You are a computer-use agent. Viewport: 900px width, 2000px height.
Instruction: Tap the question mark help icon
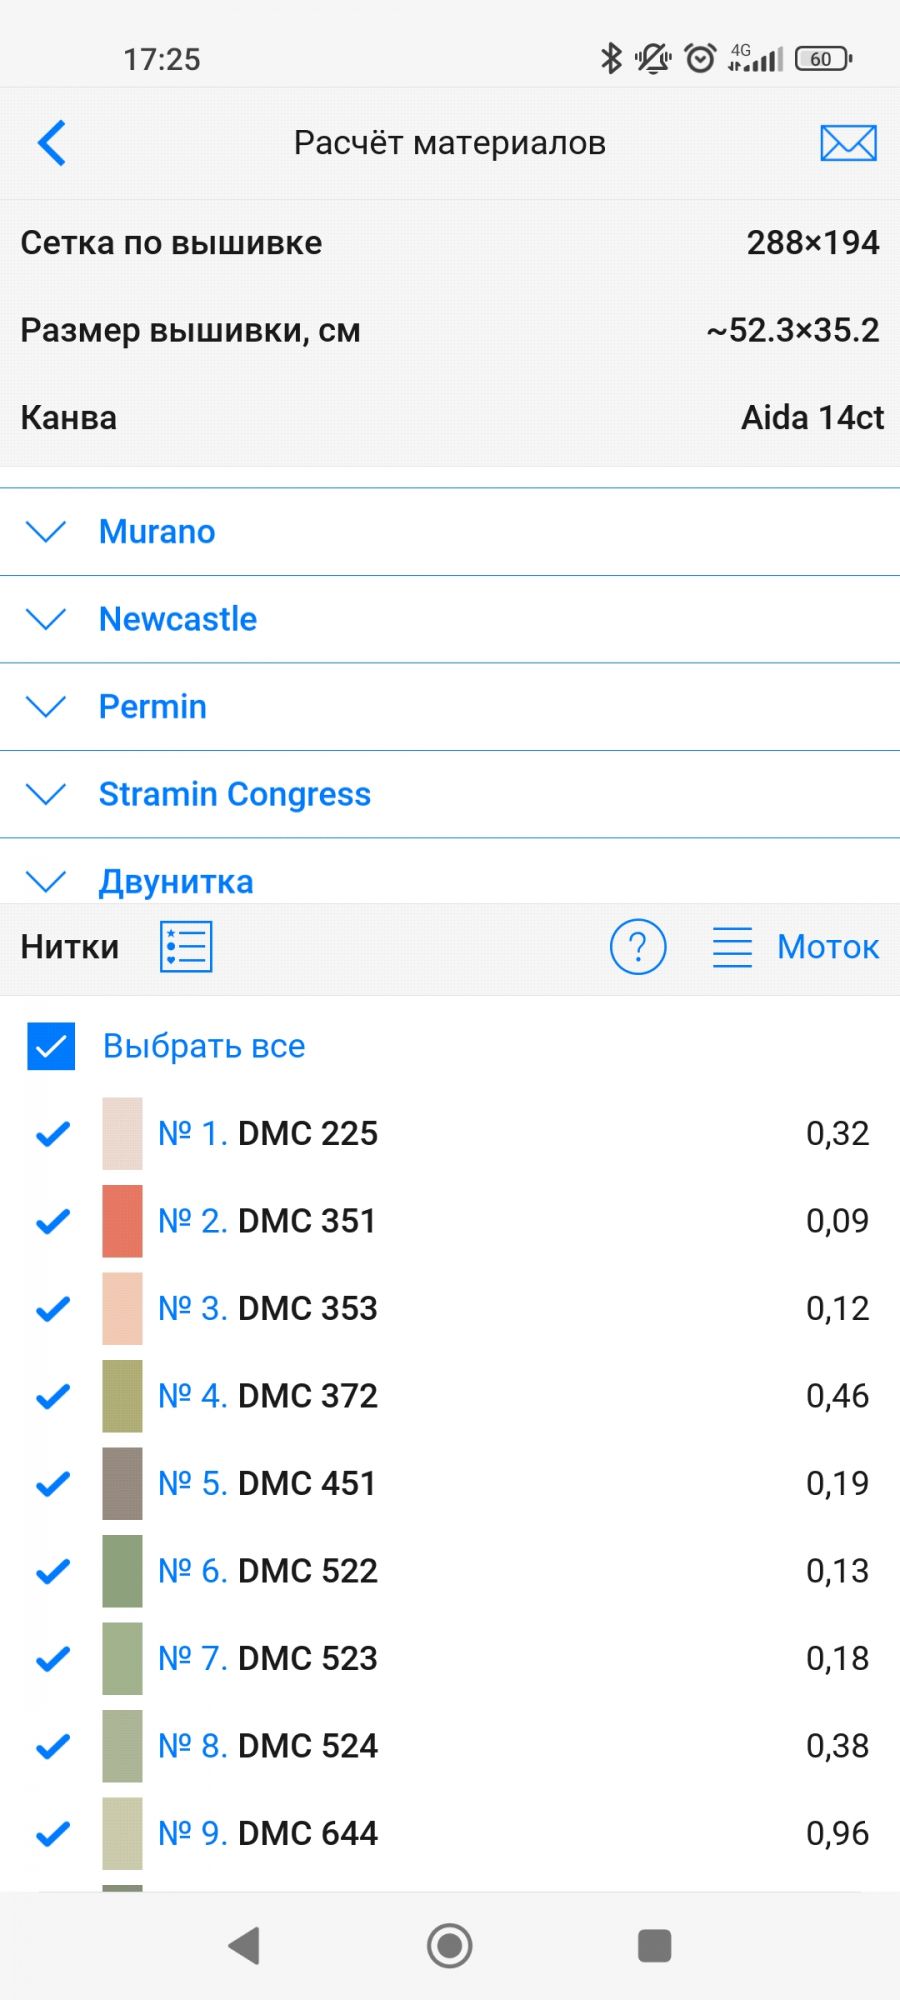coord(638,946)
